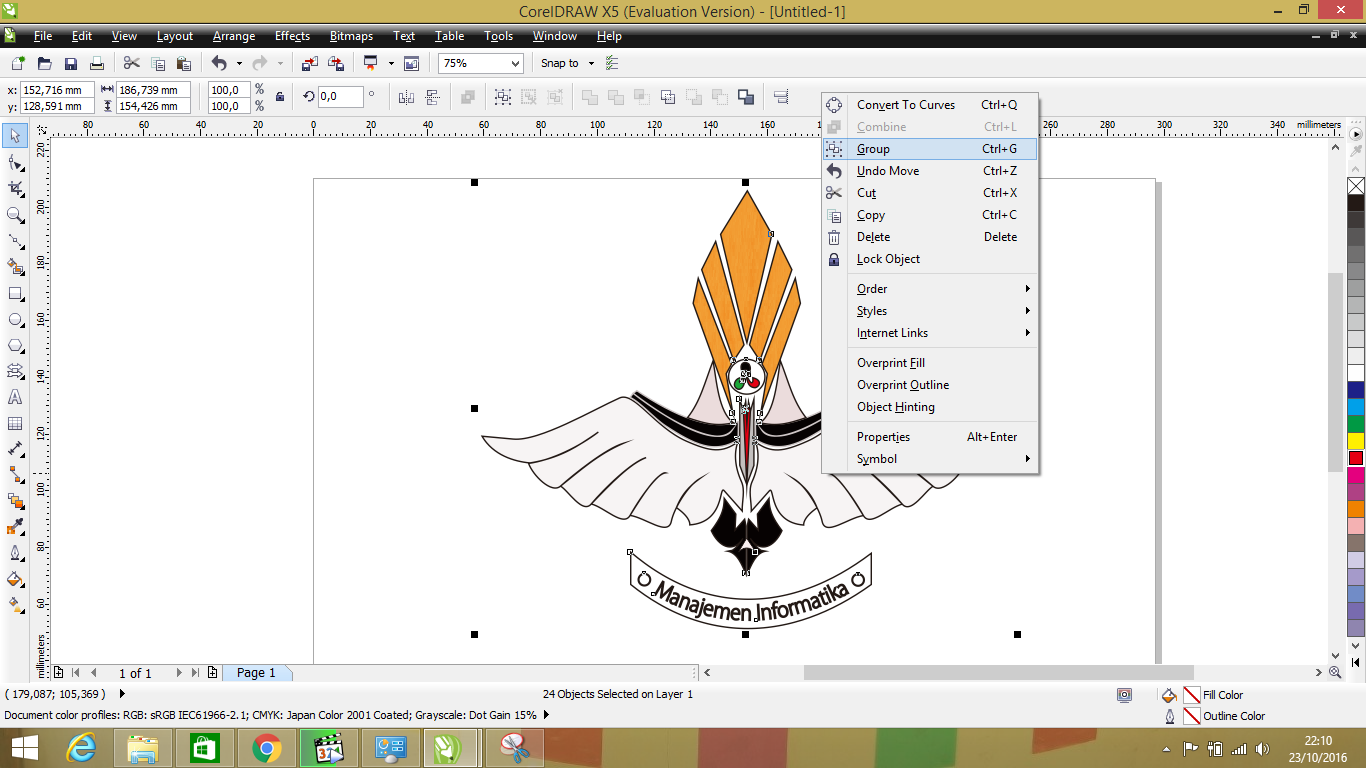Select Lock Object in context menu

[930, 259]
